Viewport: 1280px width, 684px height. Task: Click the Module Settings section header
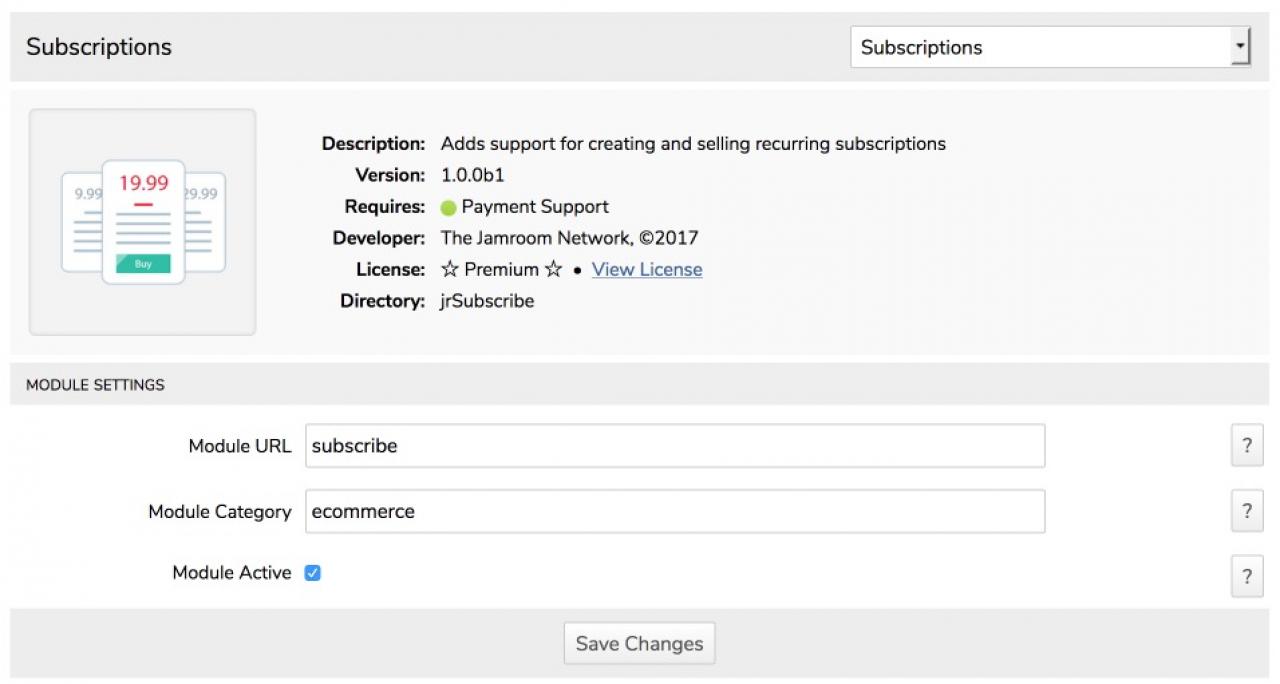[x=95, y=384]
